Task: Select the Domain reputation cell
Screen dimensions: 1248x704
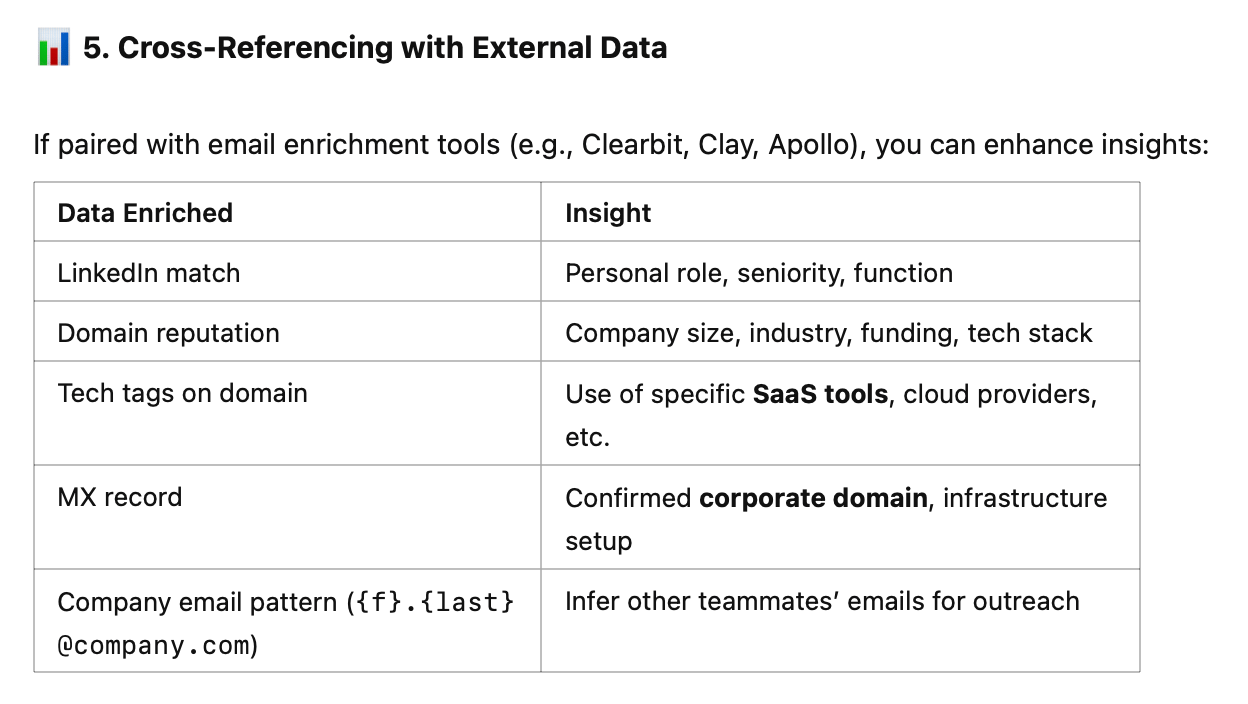Action: coord(288,332)
